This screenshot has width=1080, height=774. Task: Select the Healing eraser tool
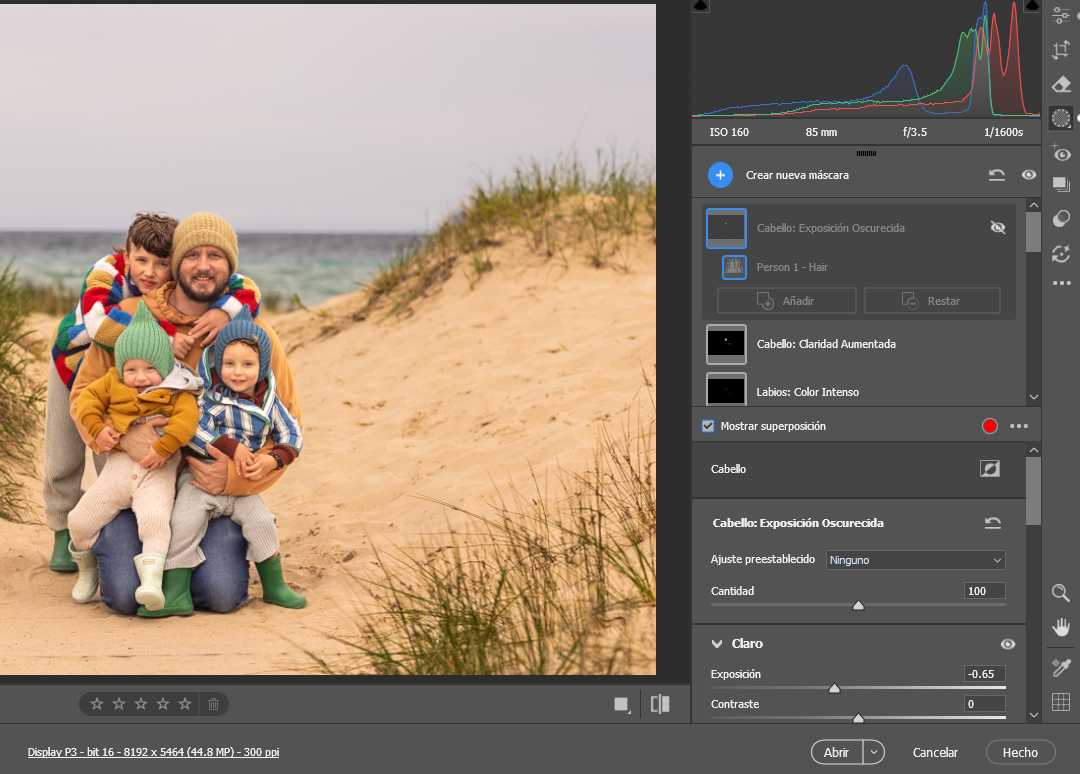[x=1061, y=85]
